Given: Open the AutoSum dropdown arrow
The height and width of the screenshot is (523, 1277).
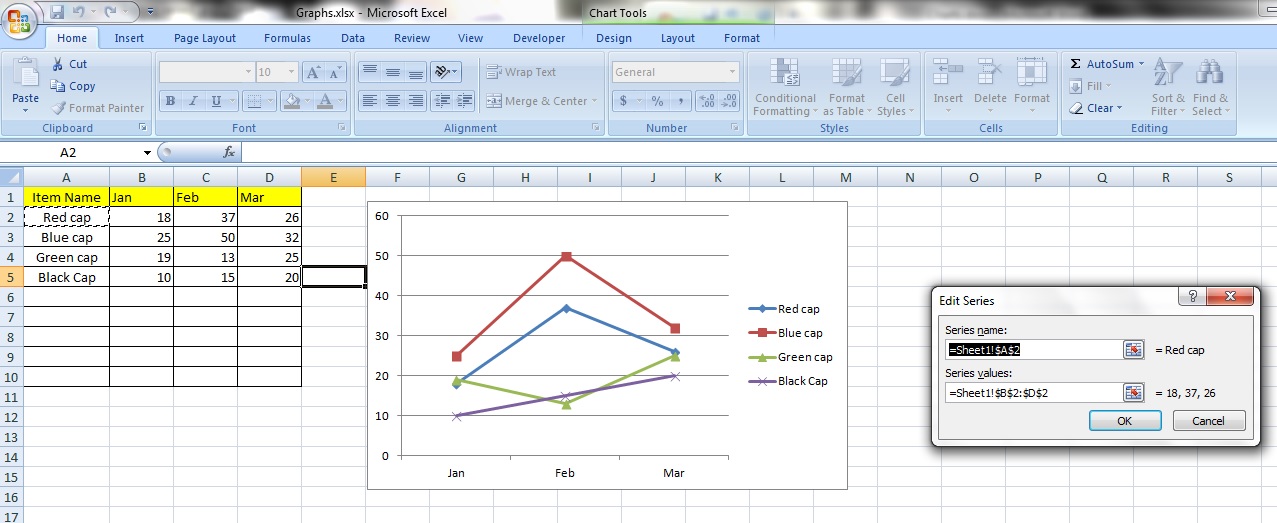Looking at the screenshot, I should tap(1141, 64).
